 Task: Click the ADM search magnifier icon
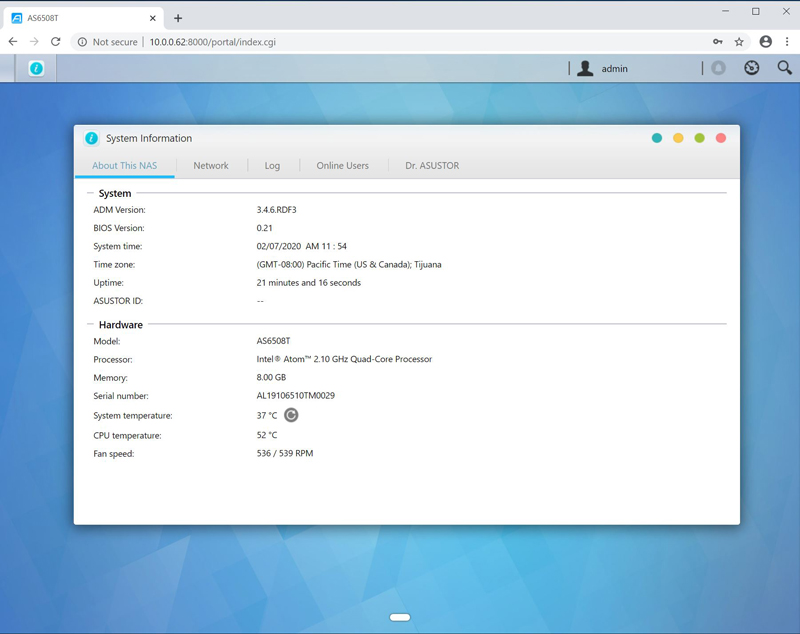[x=784, y=68]
